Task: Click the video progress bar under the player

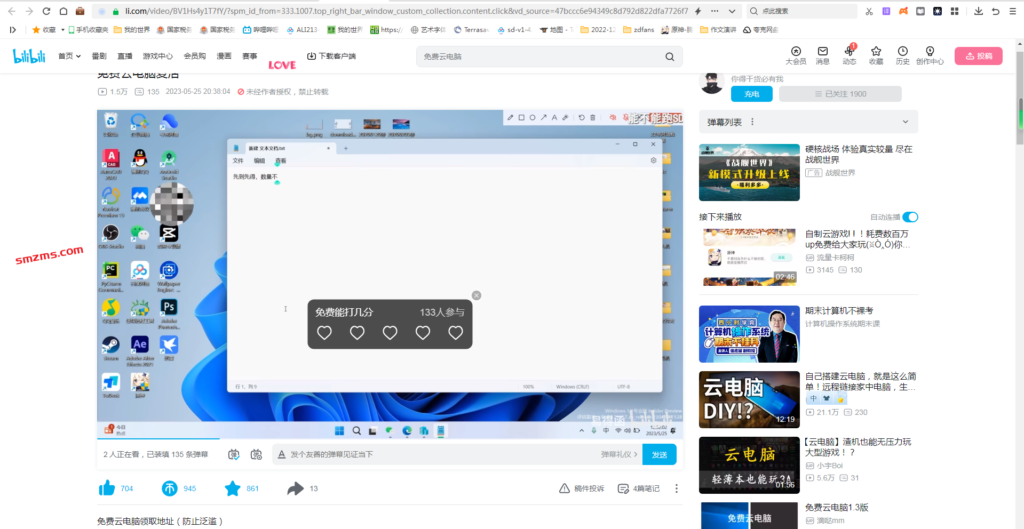Action: click(x=390, y=438)
